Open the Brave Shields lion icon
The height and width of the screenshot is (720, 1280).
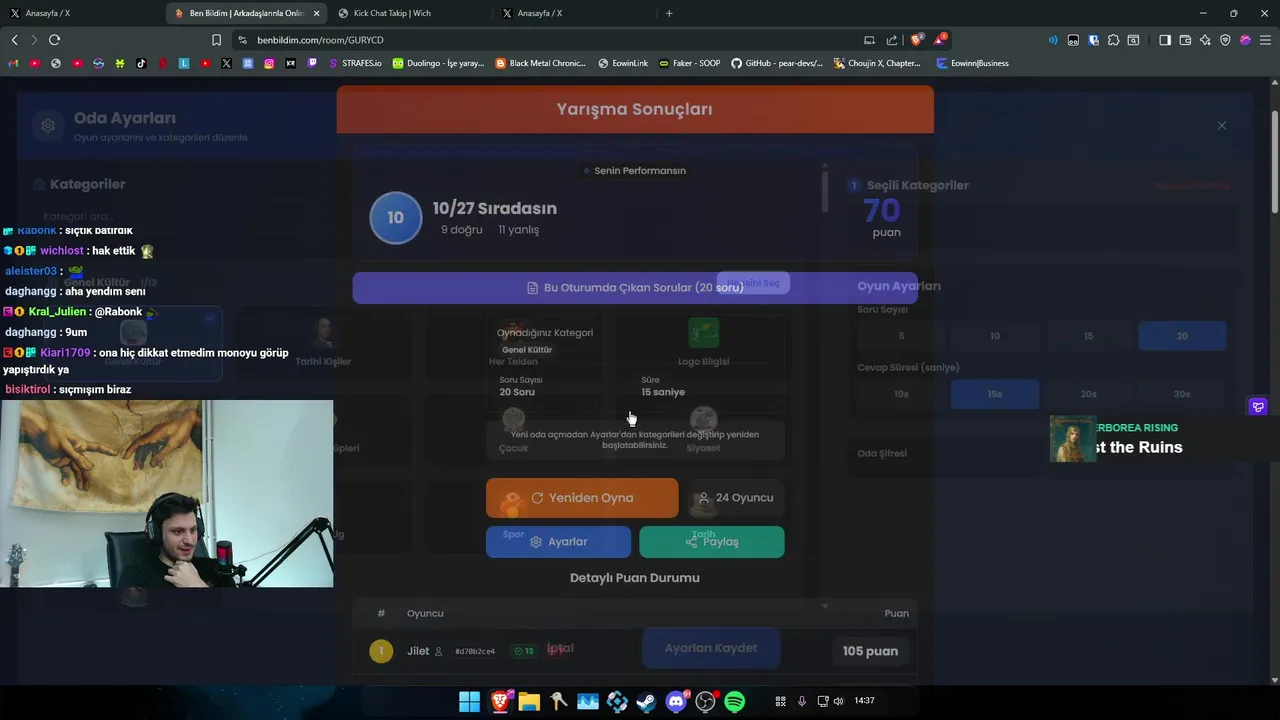point(917,40)
